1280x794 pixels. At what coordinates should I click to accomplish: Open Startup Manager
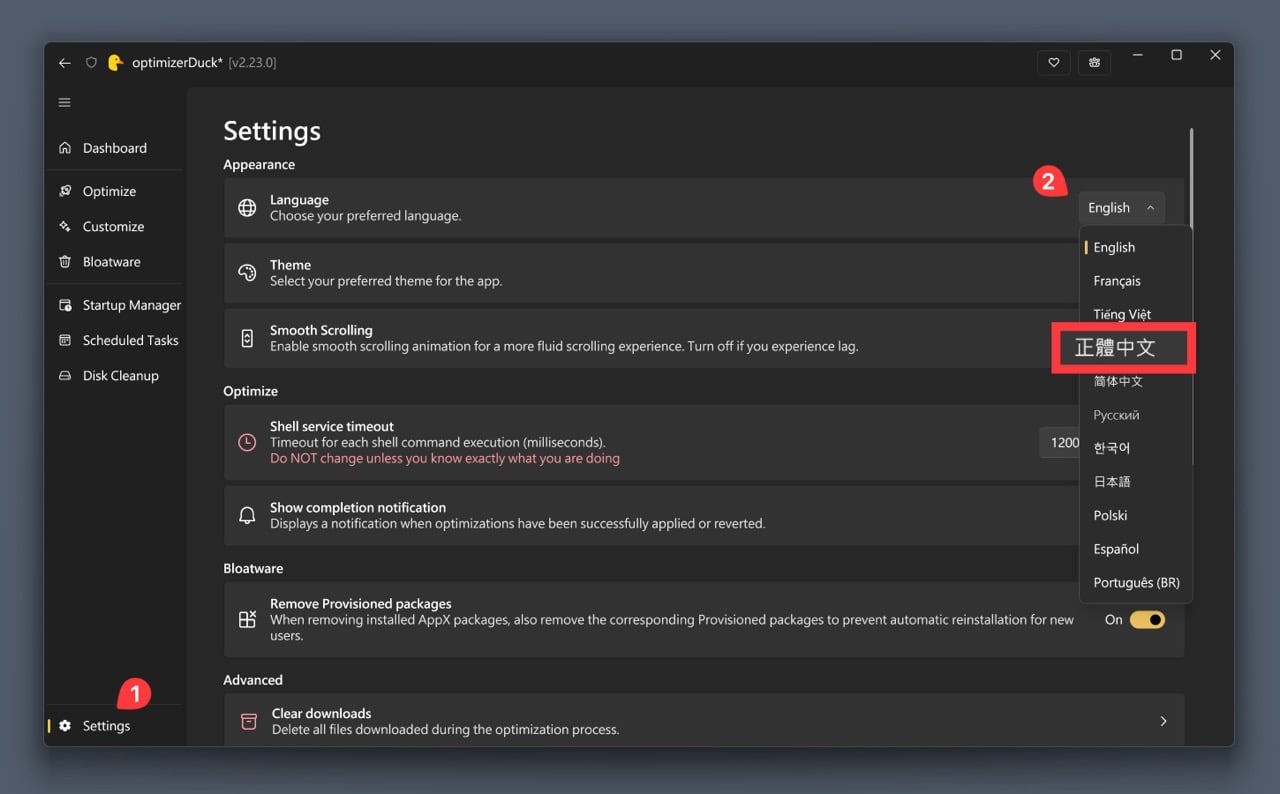(x=114, y=305)
